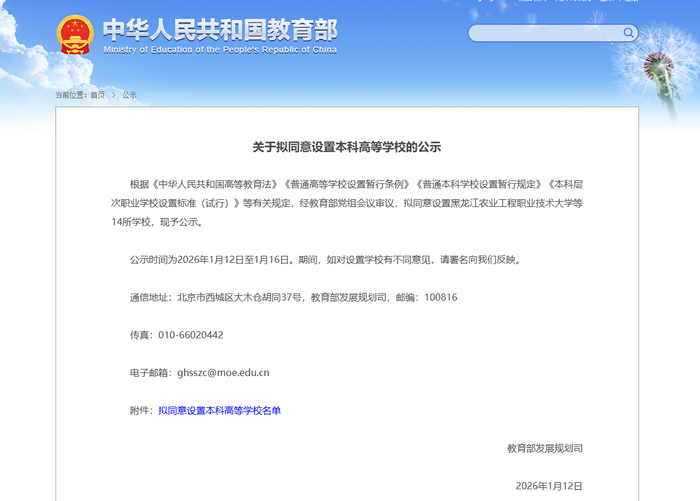This screenshot has height=501, width=700.
Task: Open the 首页 breadcrumb link
Action: click(98, 95)
